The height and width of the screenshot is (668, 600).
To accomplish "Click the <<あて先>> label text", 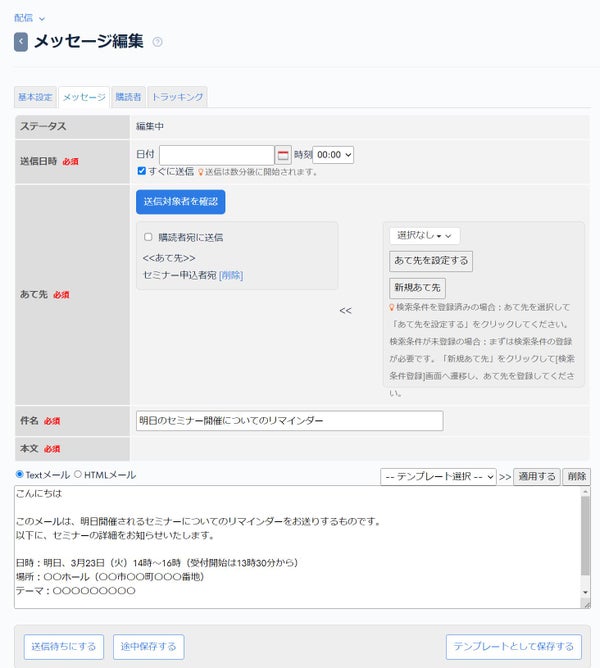I will coord(169,258).
